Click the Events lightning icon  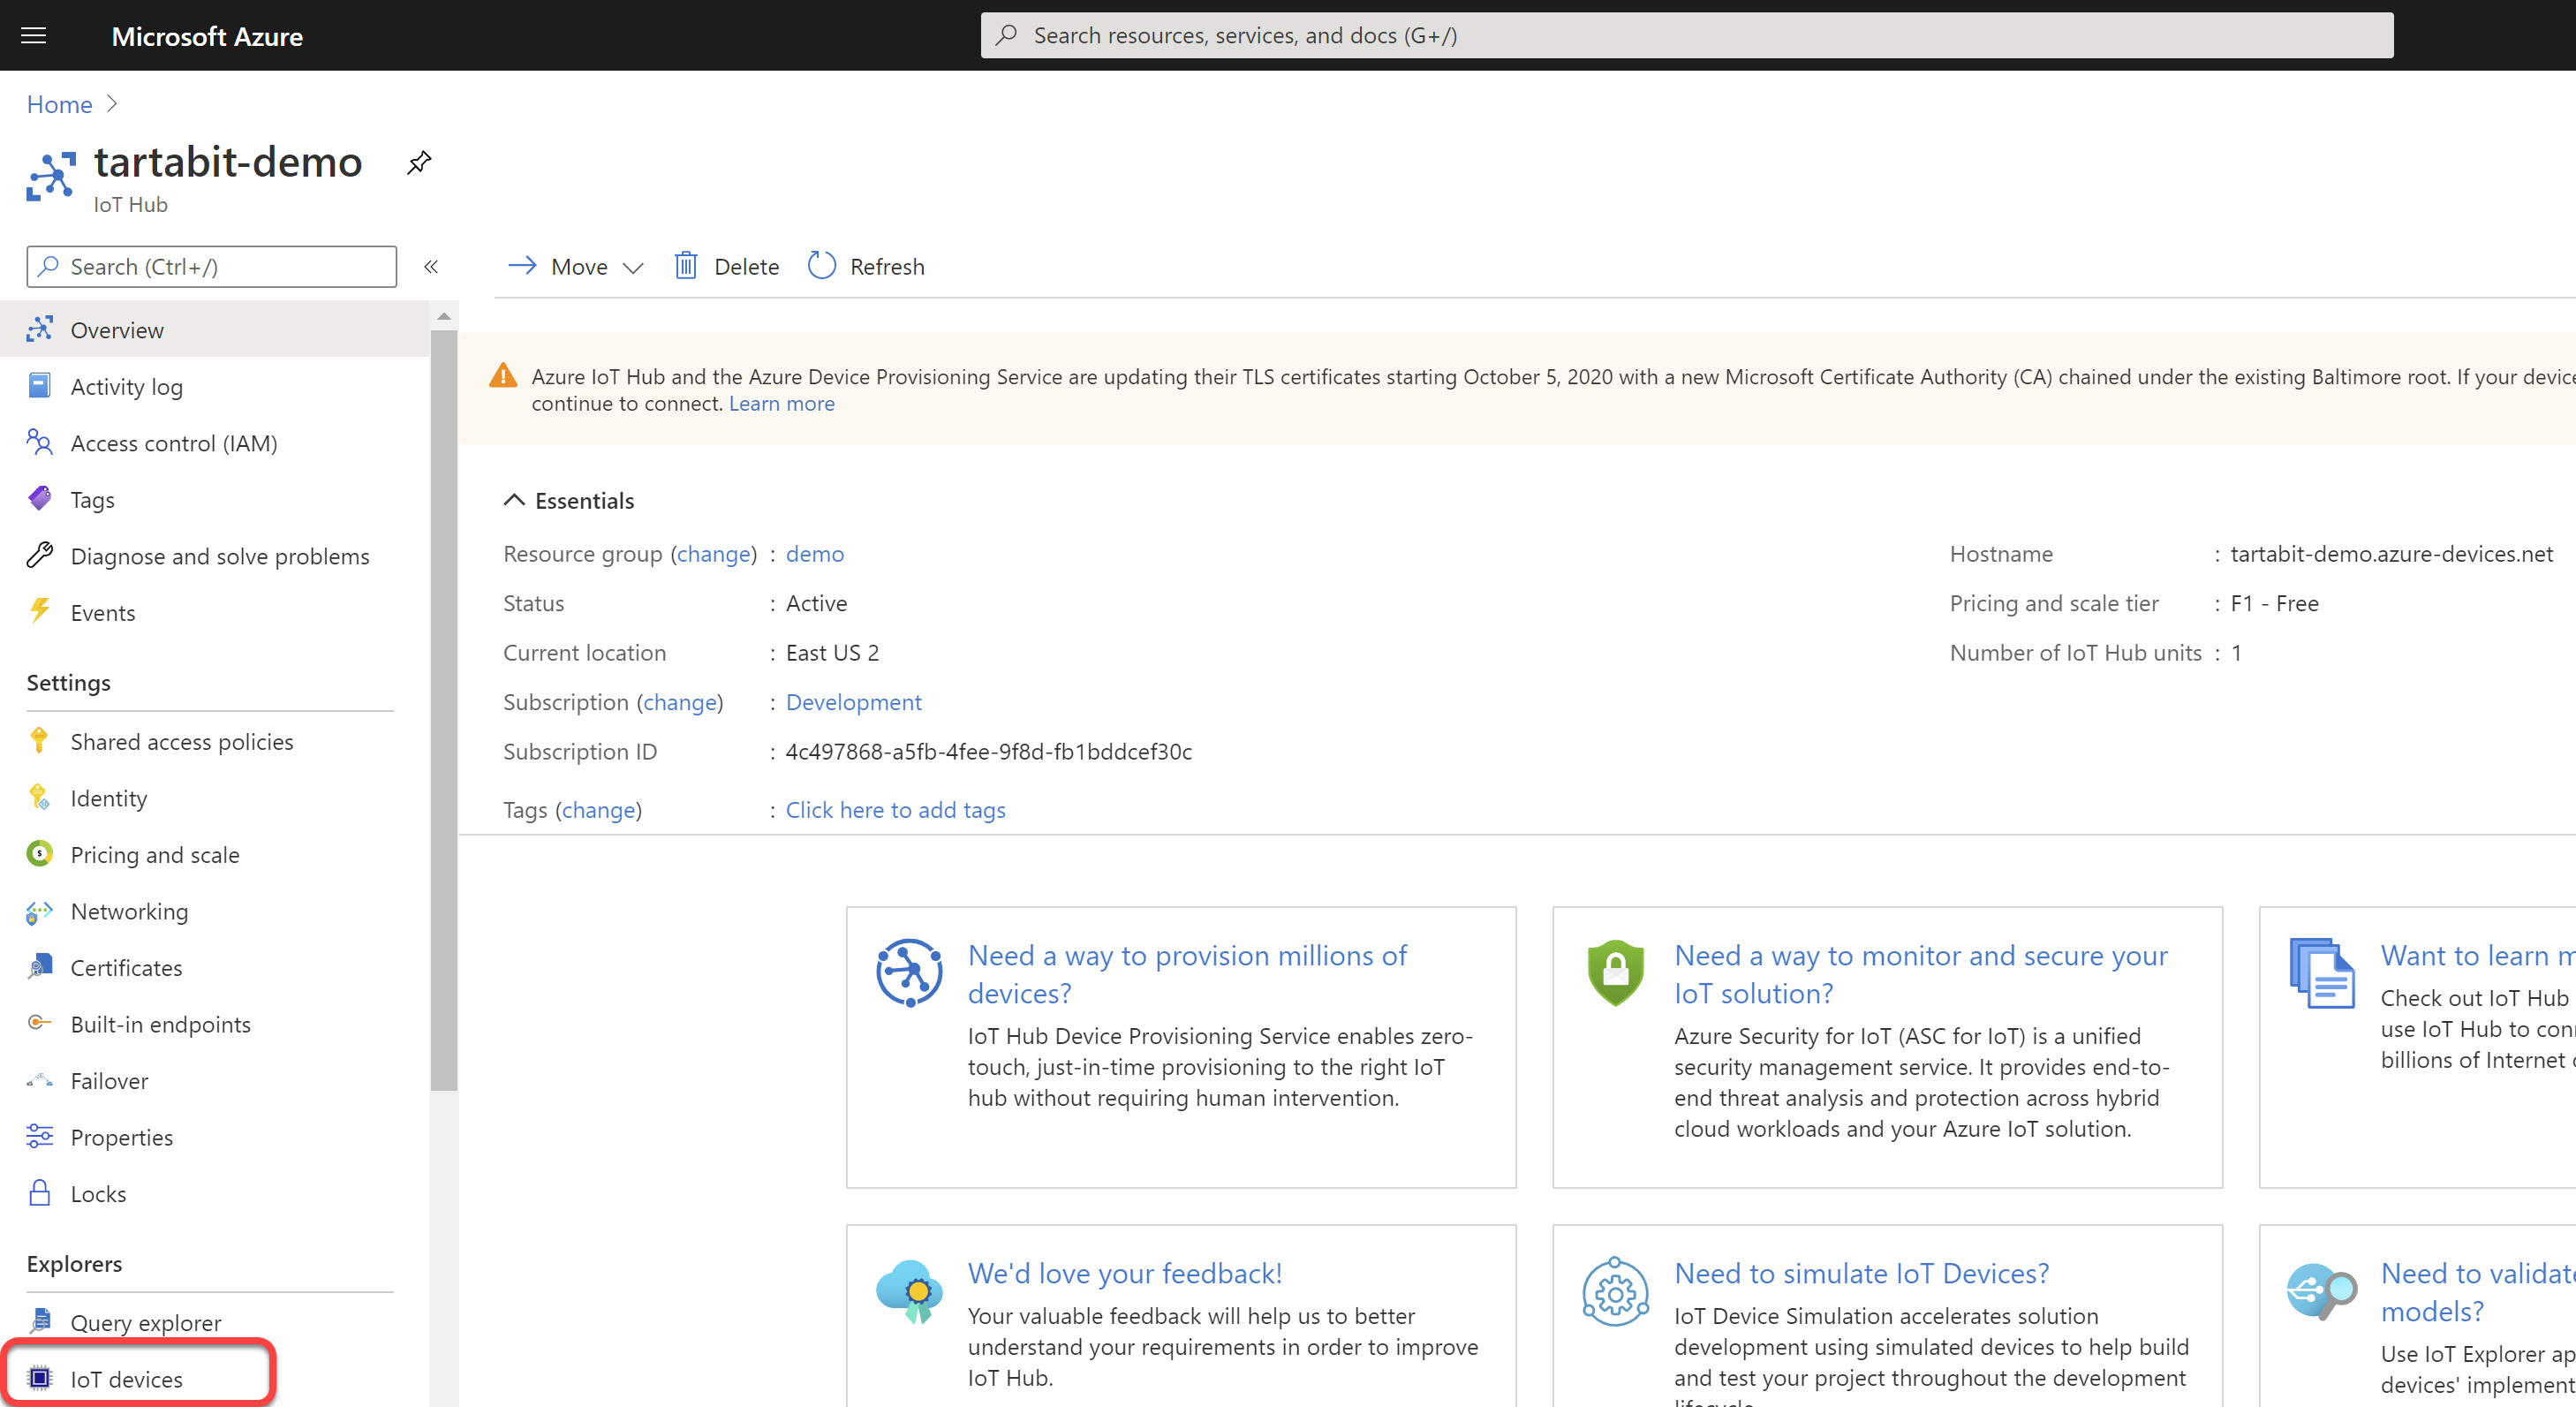click(x=39, y=612)
